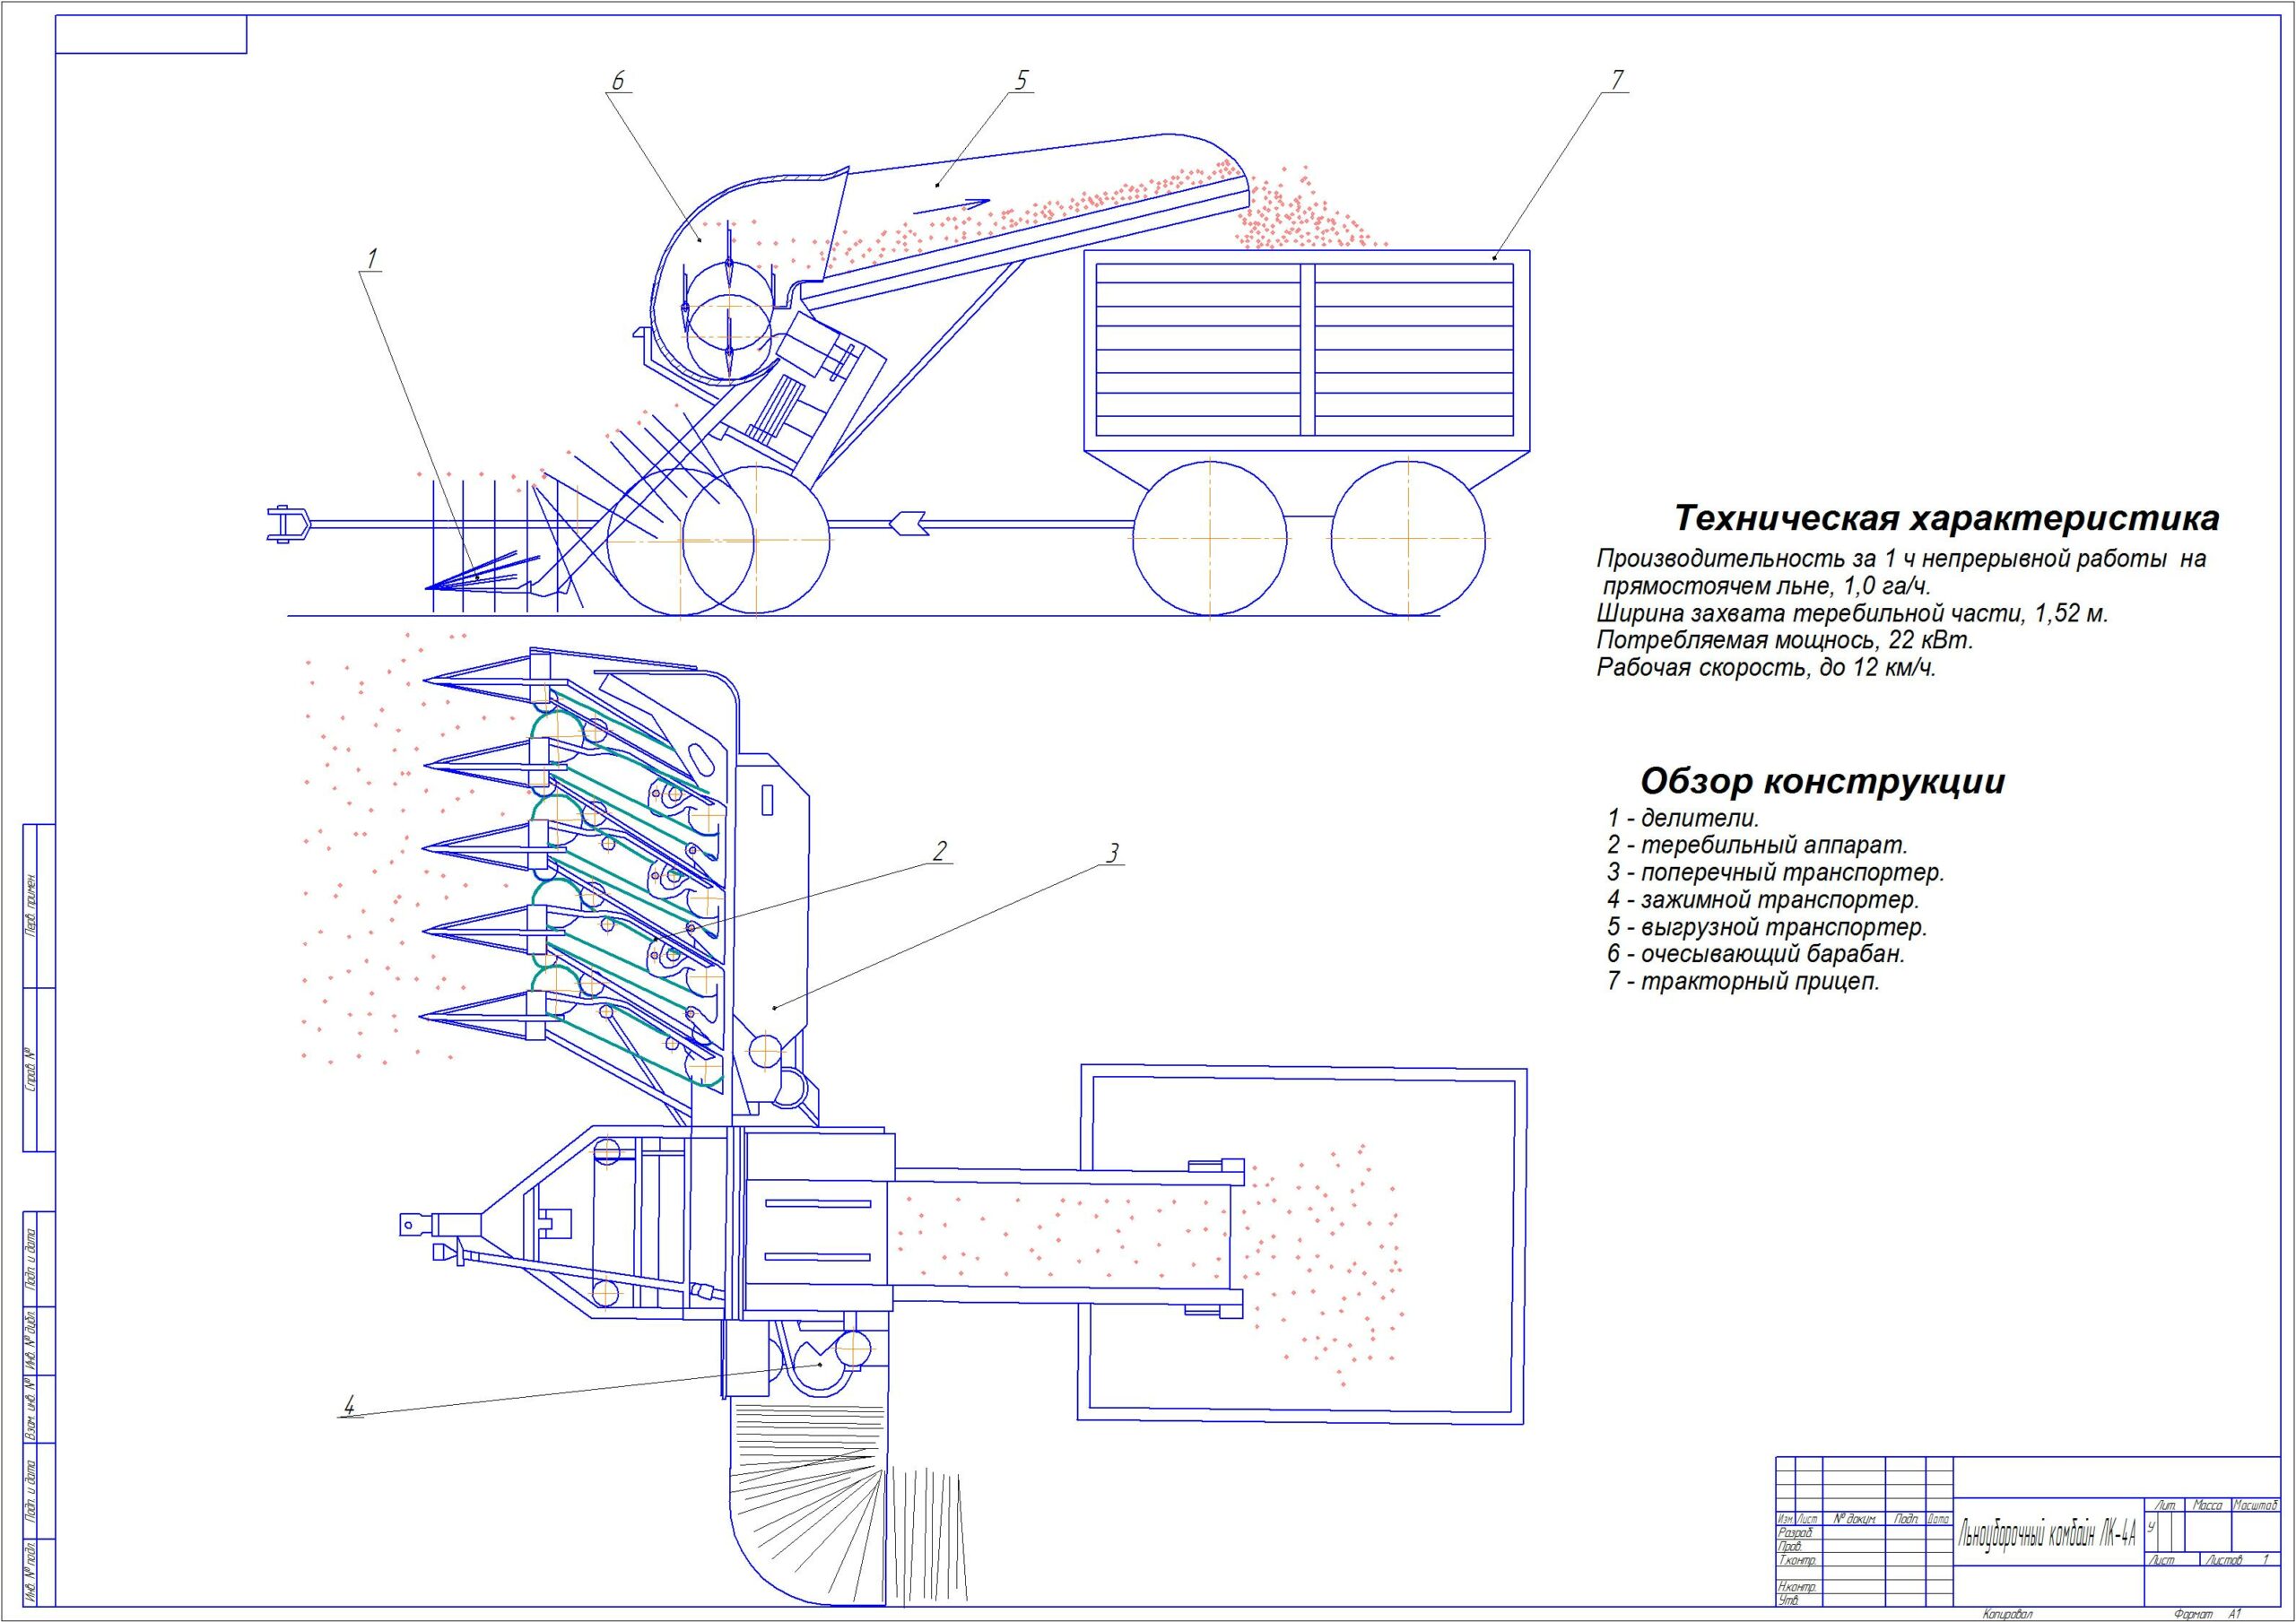
Task: Click the "Лит." header cell
Action: pyautogui.click(x=2165, y=1506)
